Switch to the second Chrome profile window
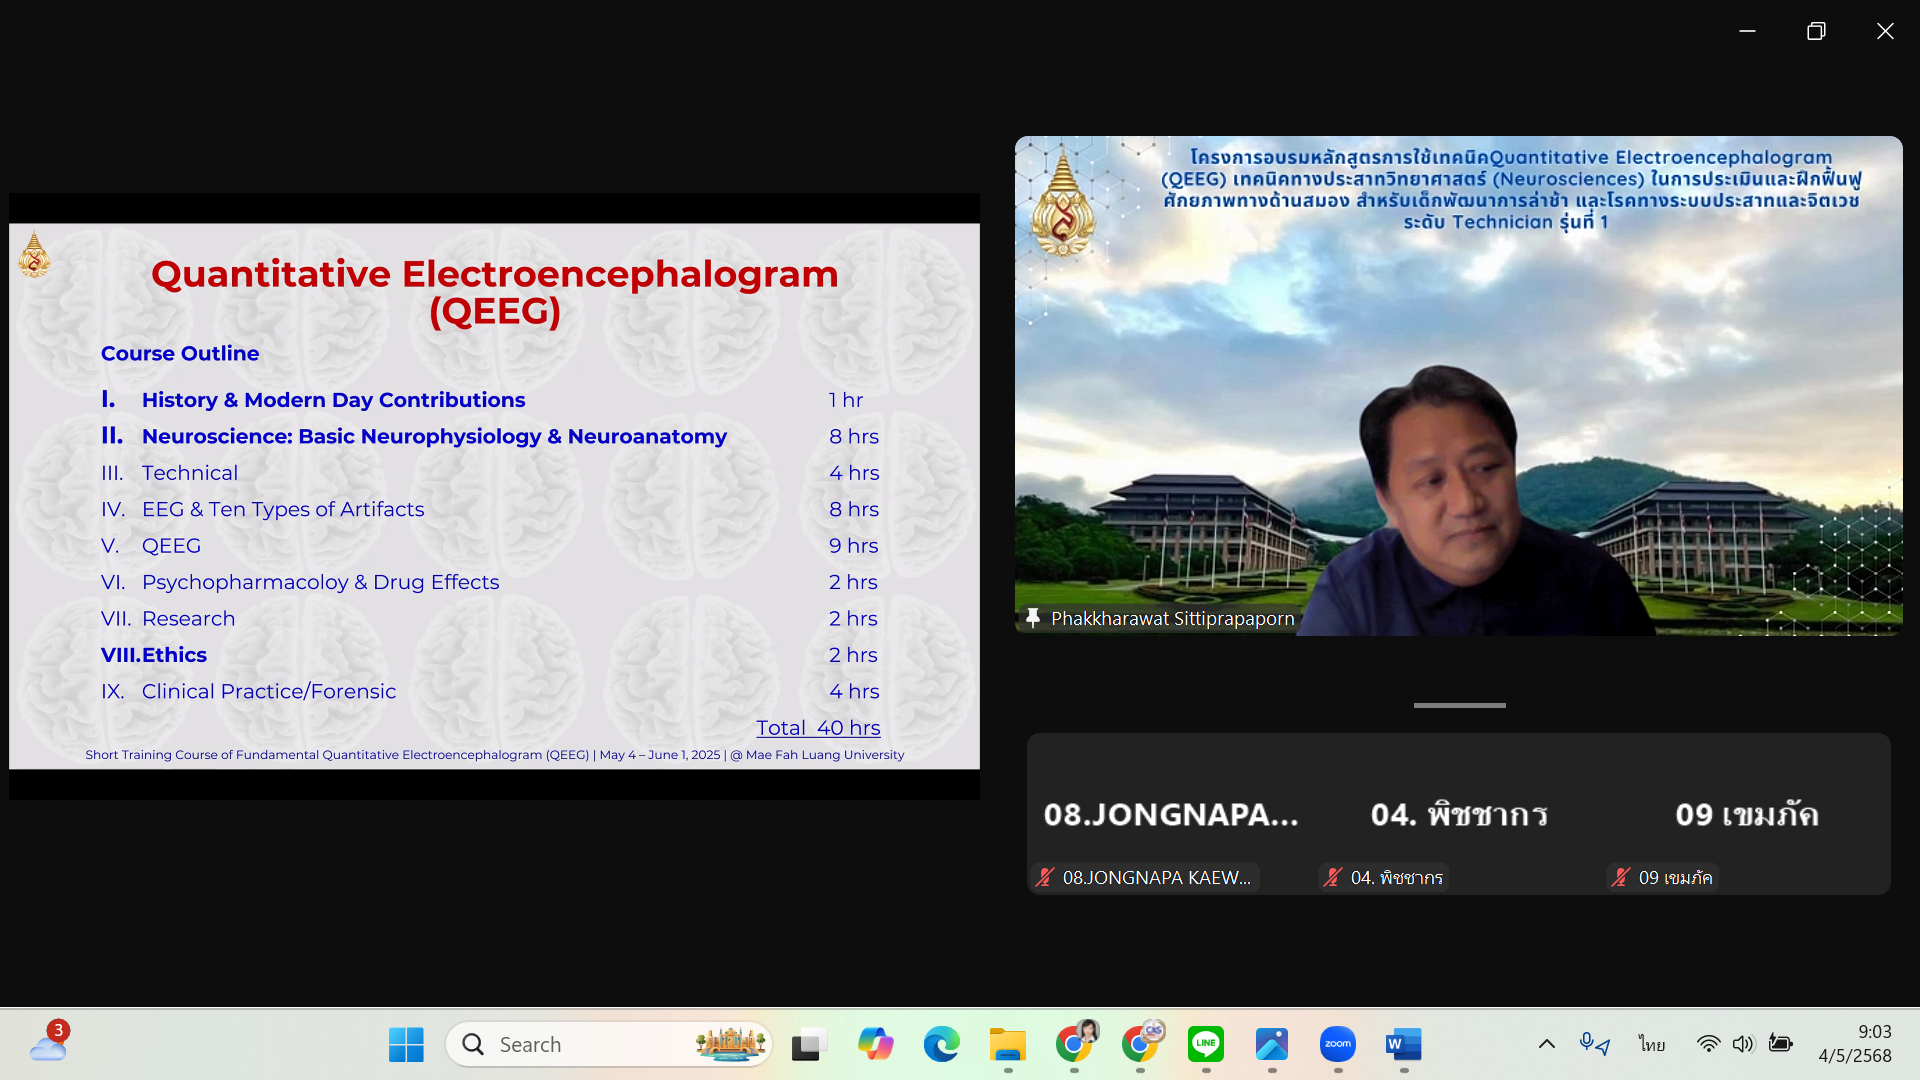 point(1141,1044)
